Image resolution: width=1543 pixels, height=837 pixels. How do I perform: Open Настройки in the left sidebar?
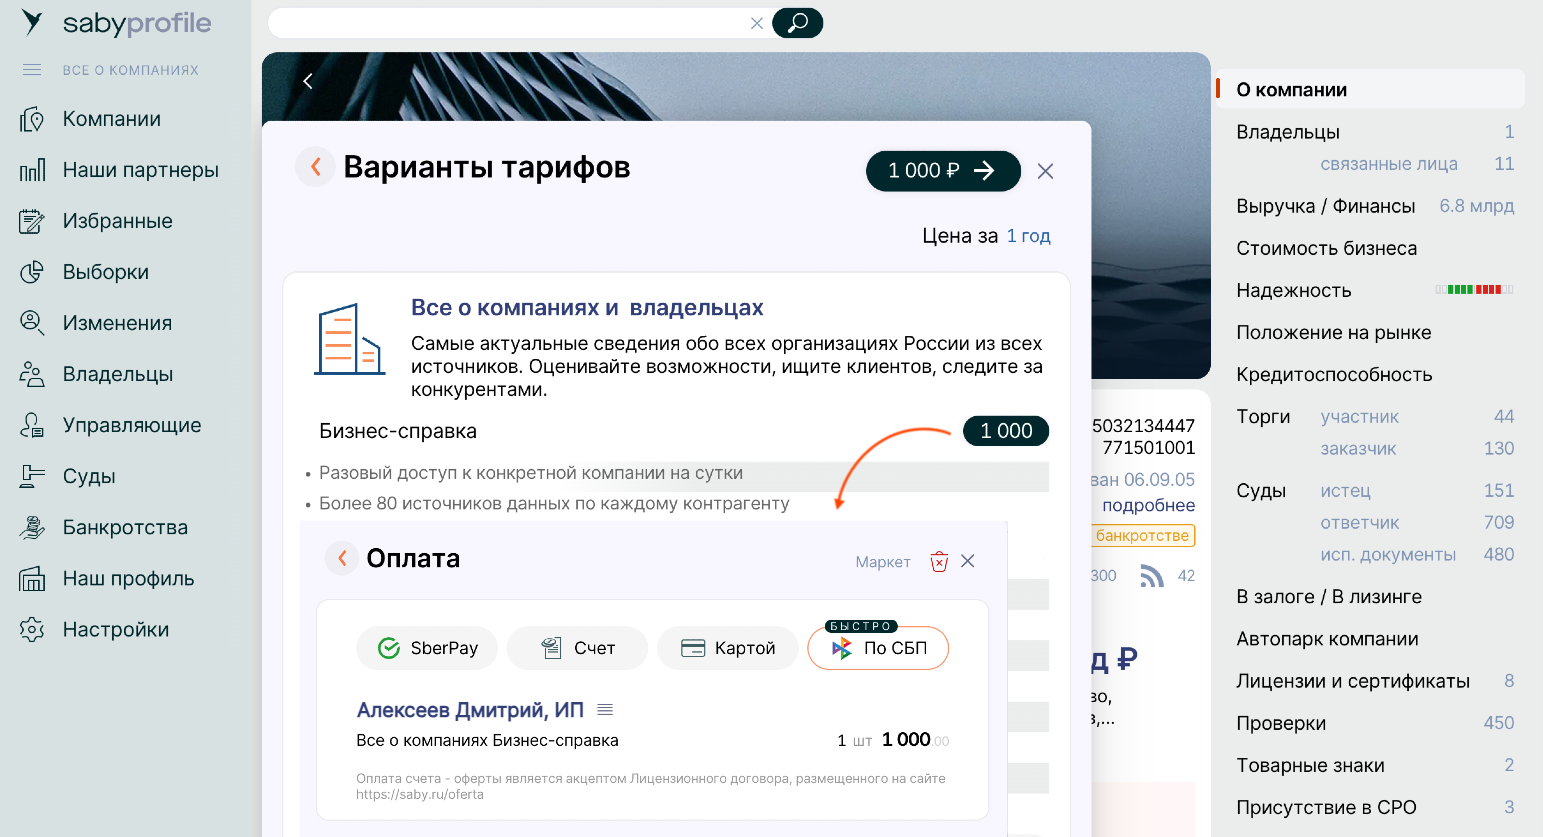pos(115,629)
